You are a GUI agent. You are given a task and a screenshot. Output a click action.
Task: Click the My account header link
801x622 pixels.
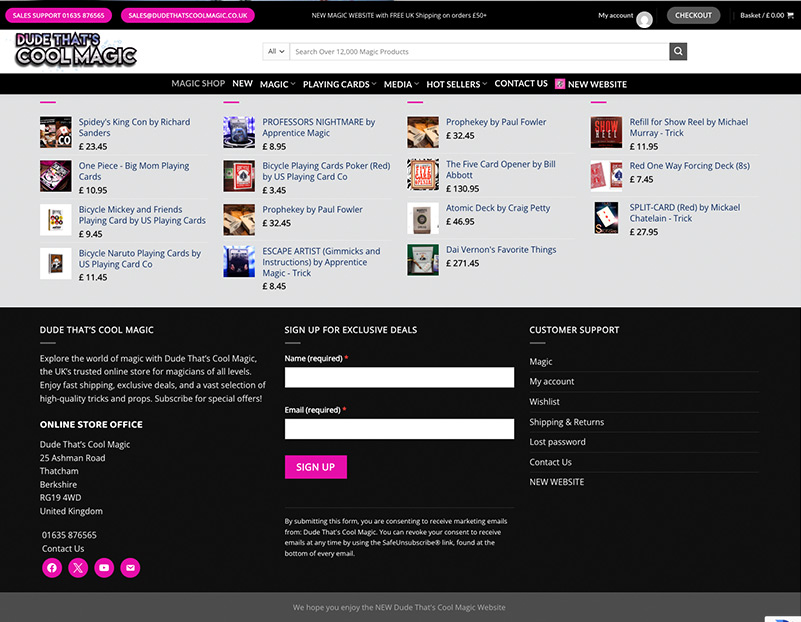616,15
